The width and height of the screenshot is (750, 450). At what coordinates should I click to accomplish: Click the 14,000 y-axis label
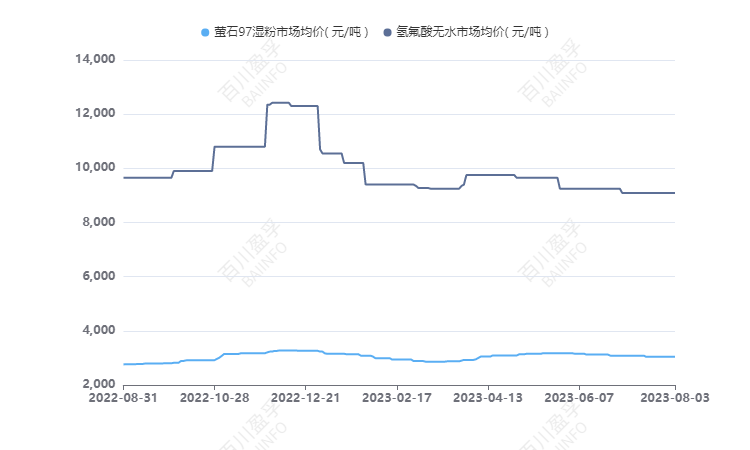pos(96,60)
